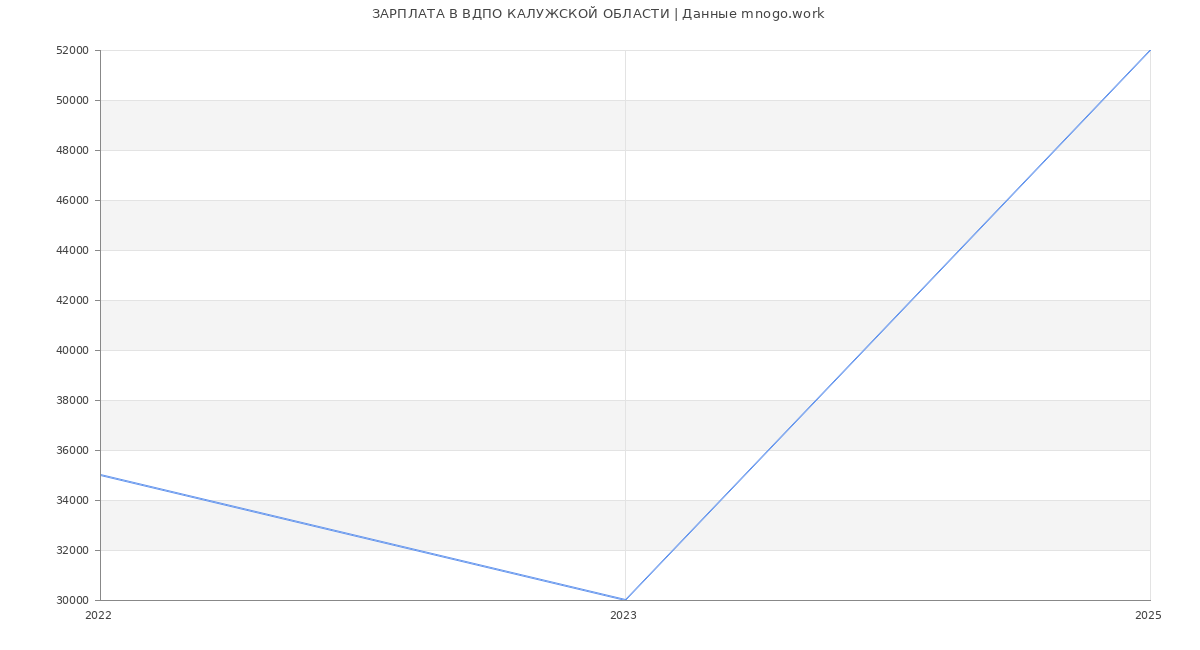Viewport: 1200px width, 650px height.
Task: Select the 44000 y-axis label
Action: [x=73, y=251]
